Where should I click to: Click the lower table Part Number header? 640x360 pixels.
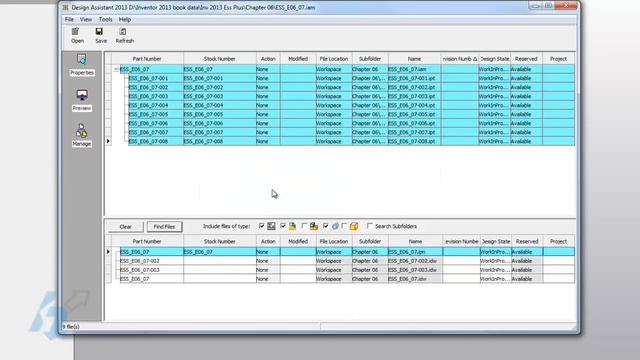coord(147,241)
